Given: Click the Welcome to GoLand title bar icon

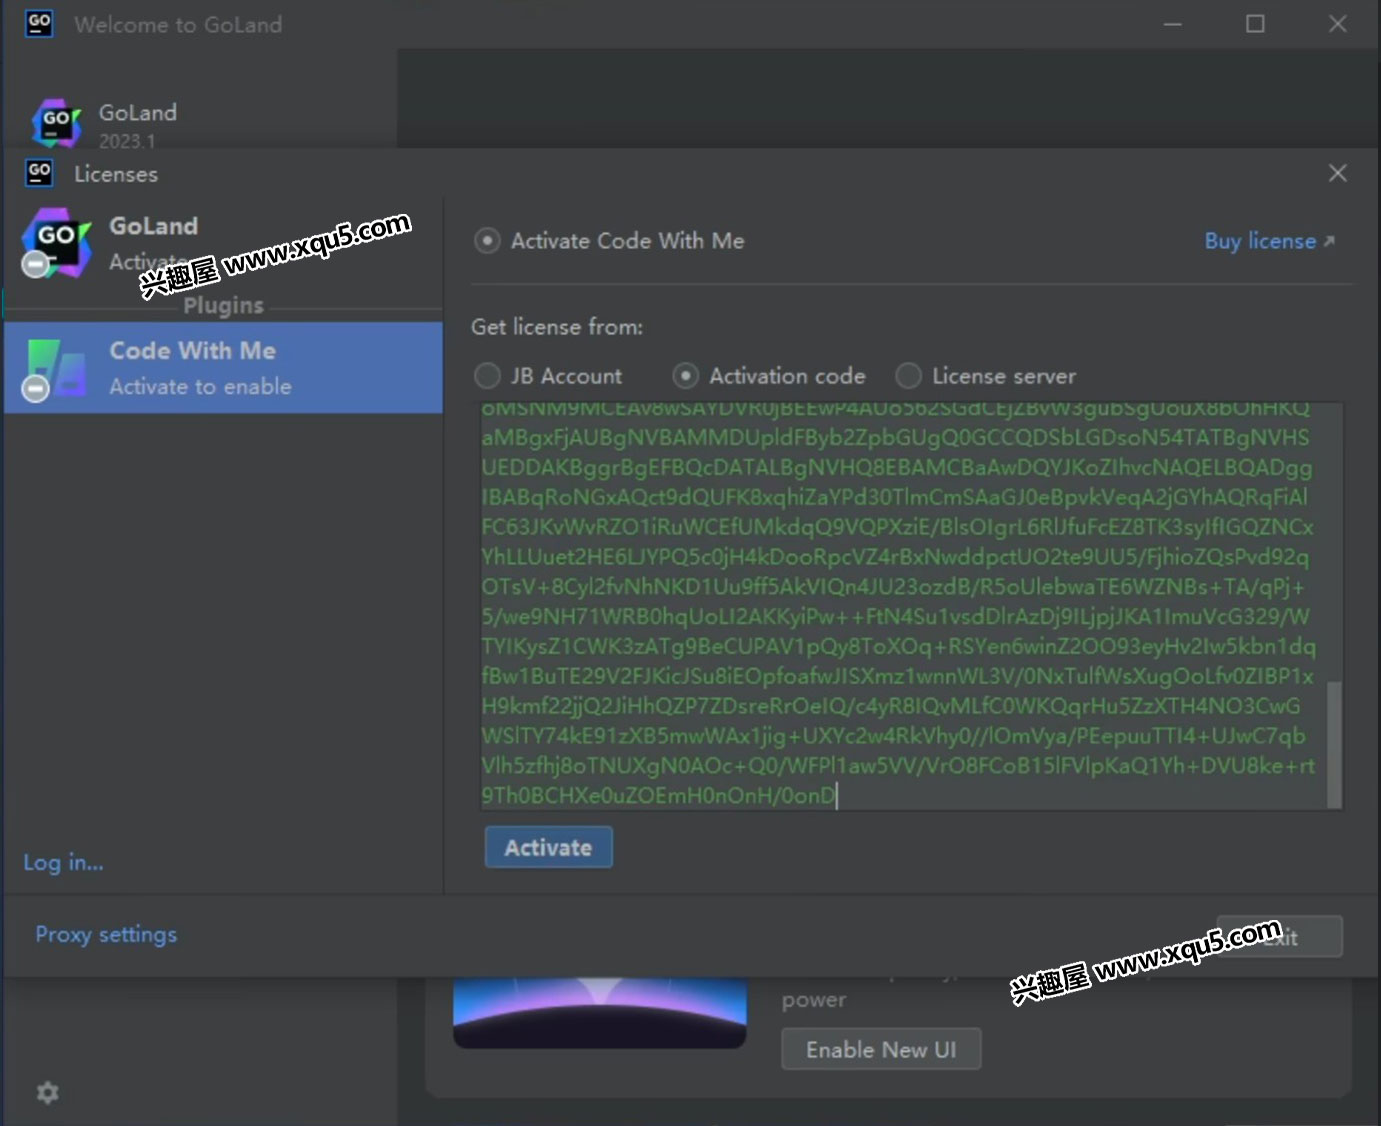Looking at the screenshot, I should click(x=39, y=23).
